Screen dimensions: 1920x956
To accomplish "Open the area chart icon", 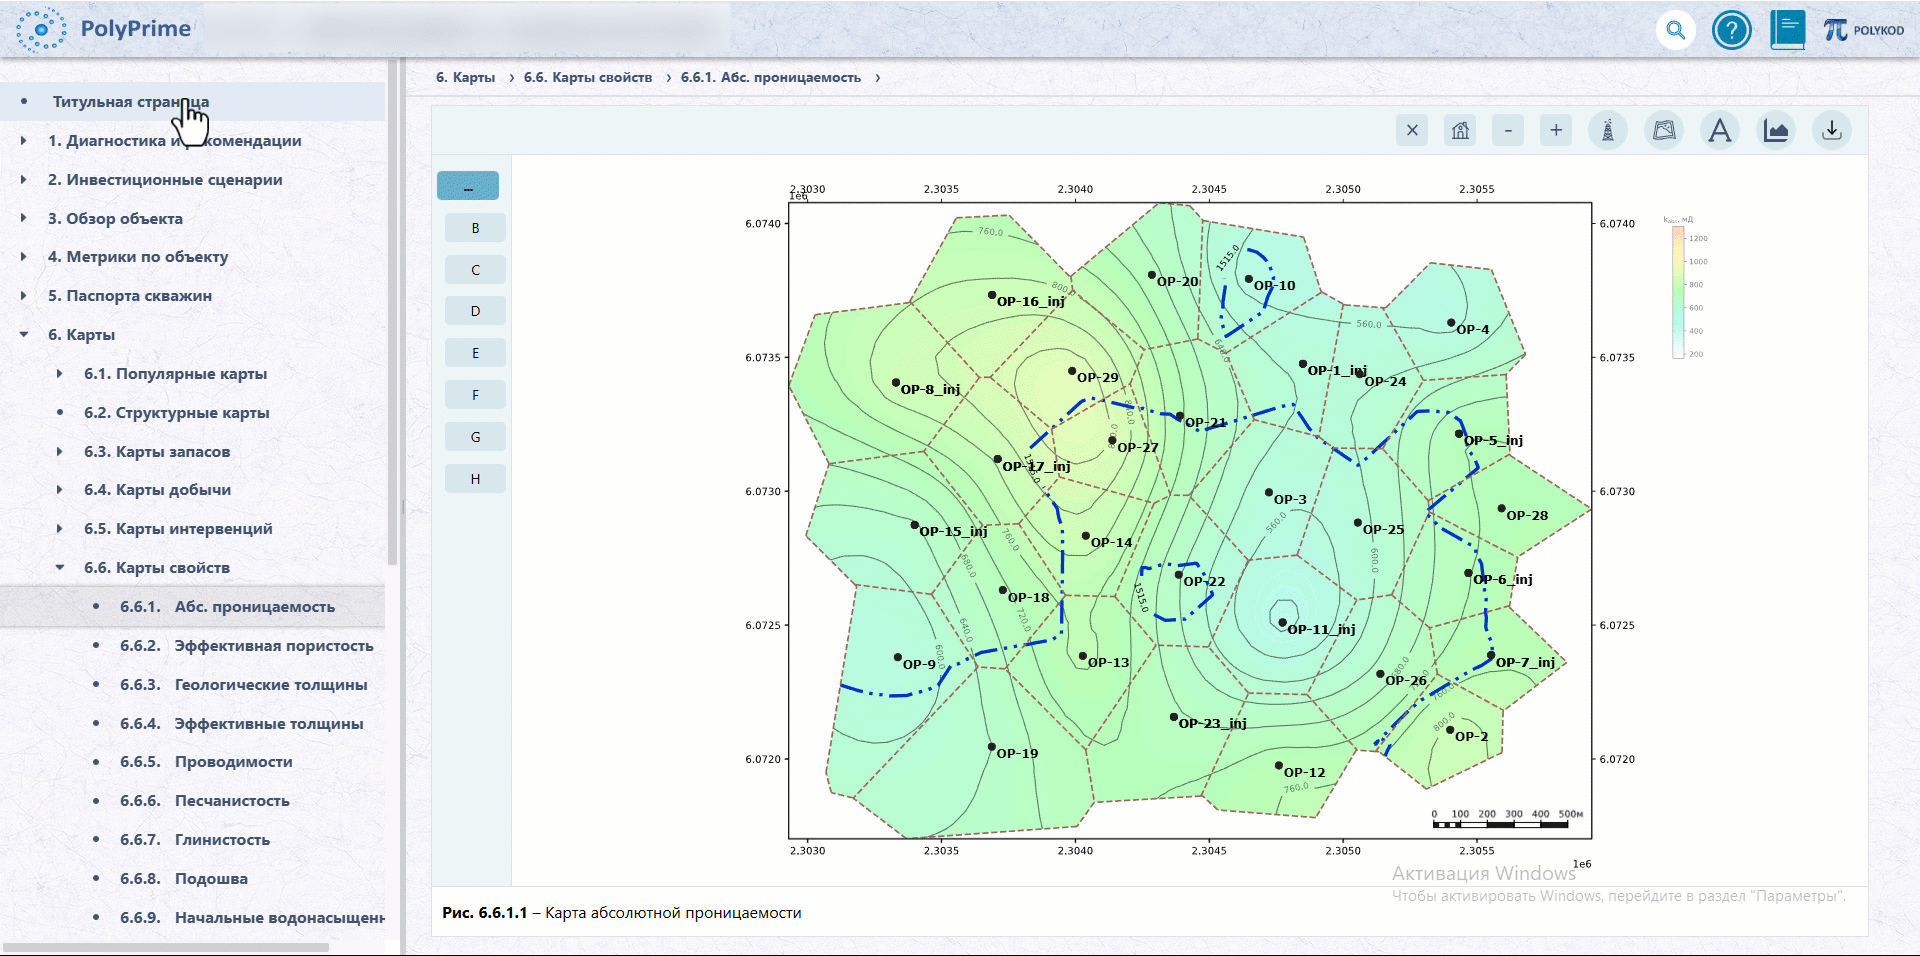I will tap(1776, 130).
